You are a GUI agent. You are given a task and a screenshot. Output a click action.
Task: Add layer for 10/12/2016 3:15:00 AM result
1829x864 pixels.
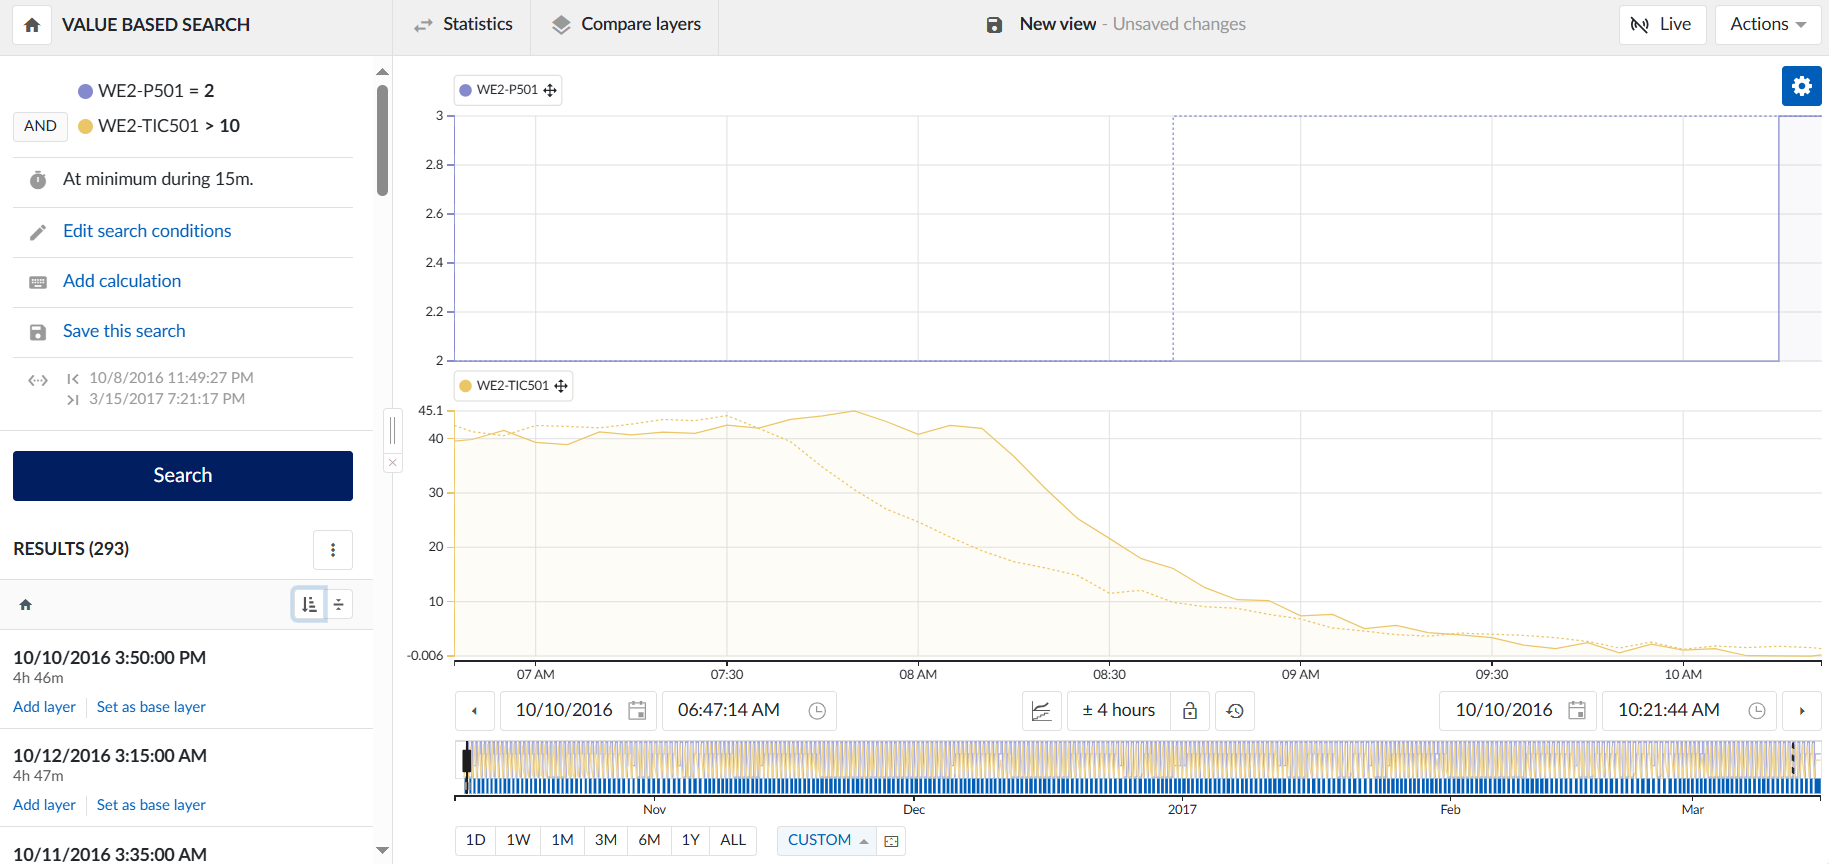(44, 805)
